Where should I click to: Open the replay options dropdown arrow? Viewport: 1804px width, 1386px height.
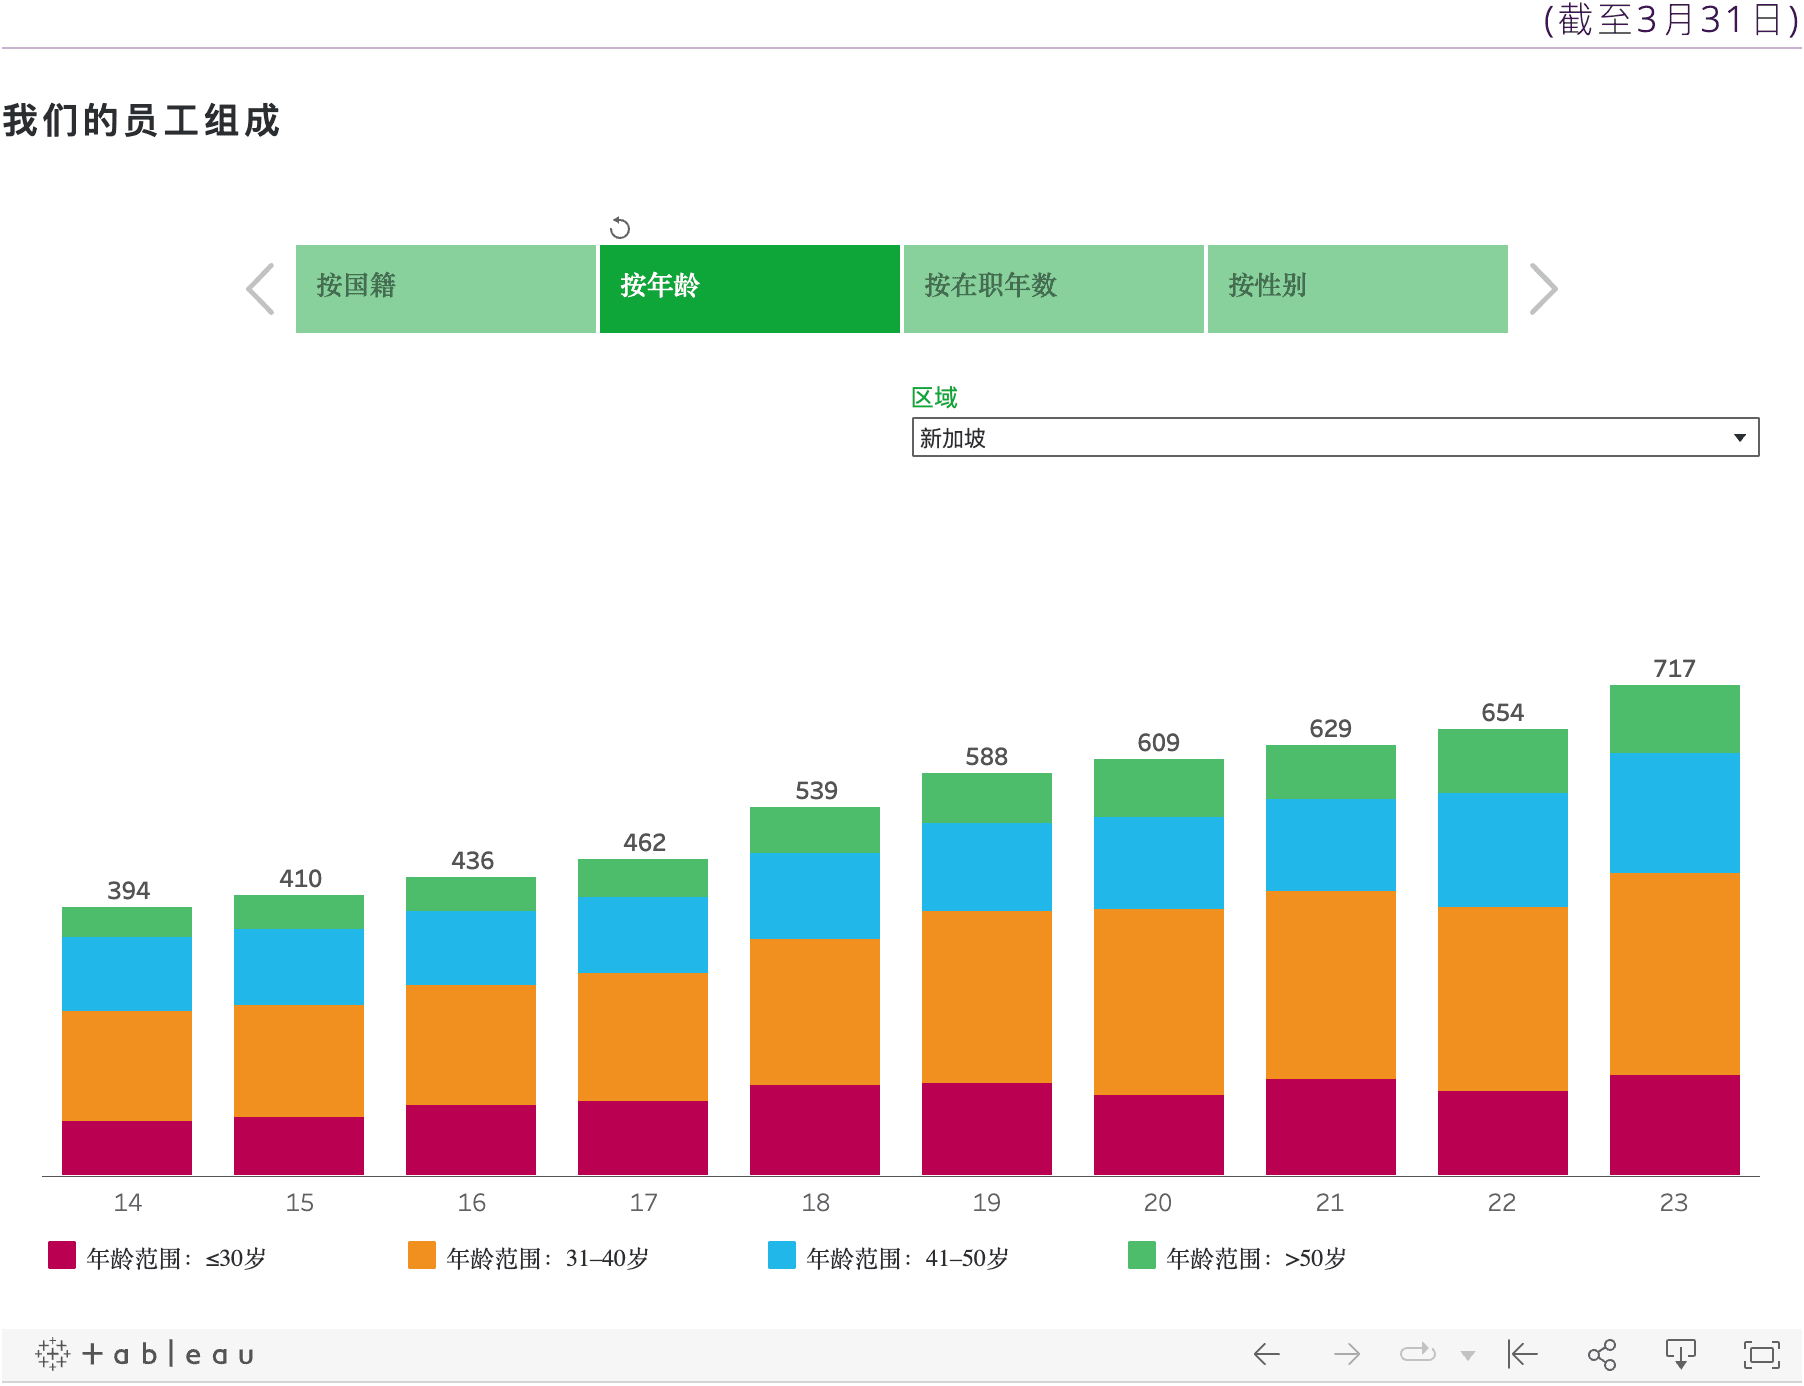pos(1468,1356)
